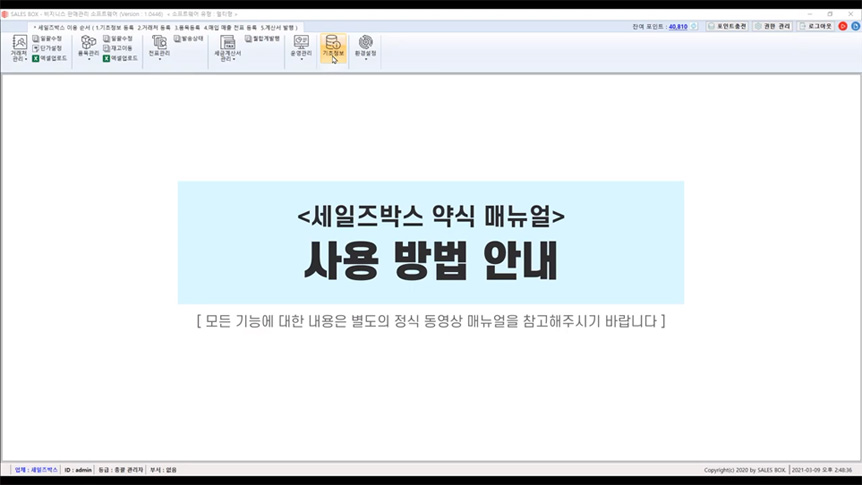
Task: Open 운영관리 (operations management) icon
Action: pyautogui.click(x=301, y=45)
